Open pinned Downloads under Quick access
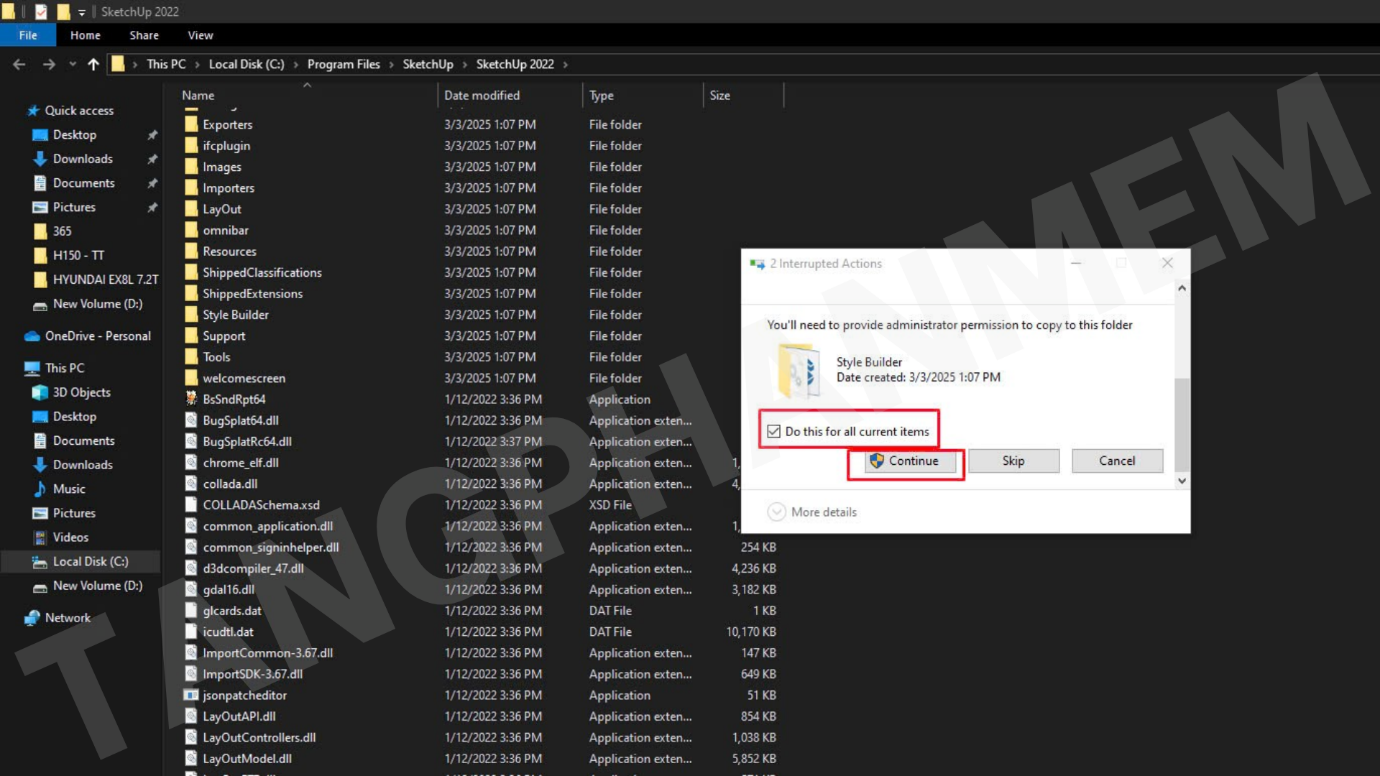This screenshot has height=776, width=1380. (83, 159)
